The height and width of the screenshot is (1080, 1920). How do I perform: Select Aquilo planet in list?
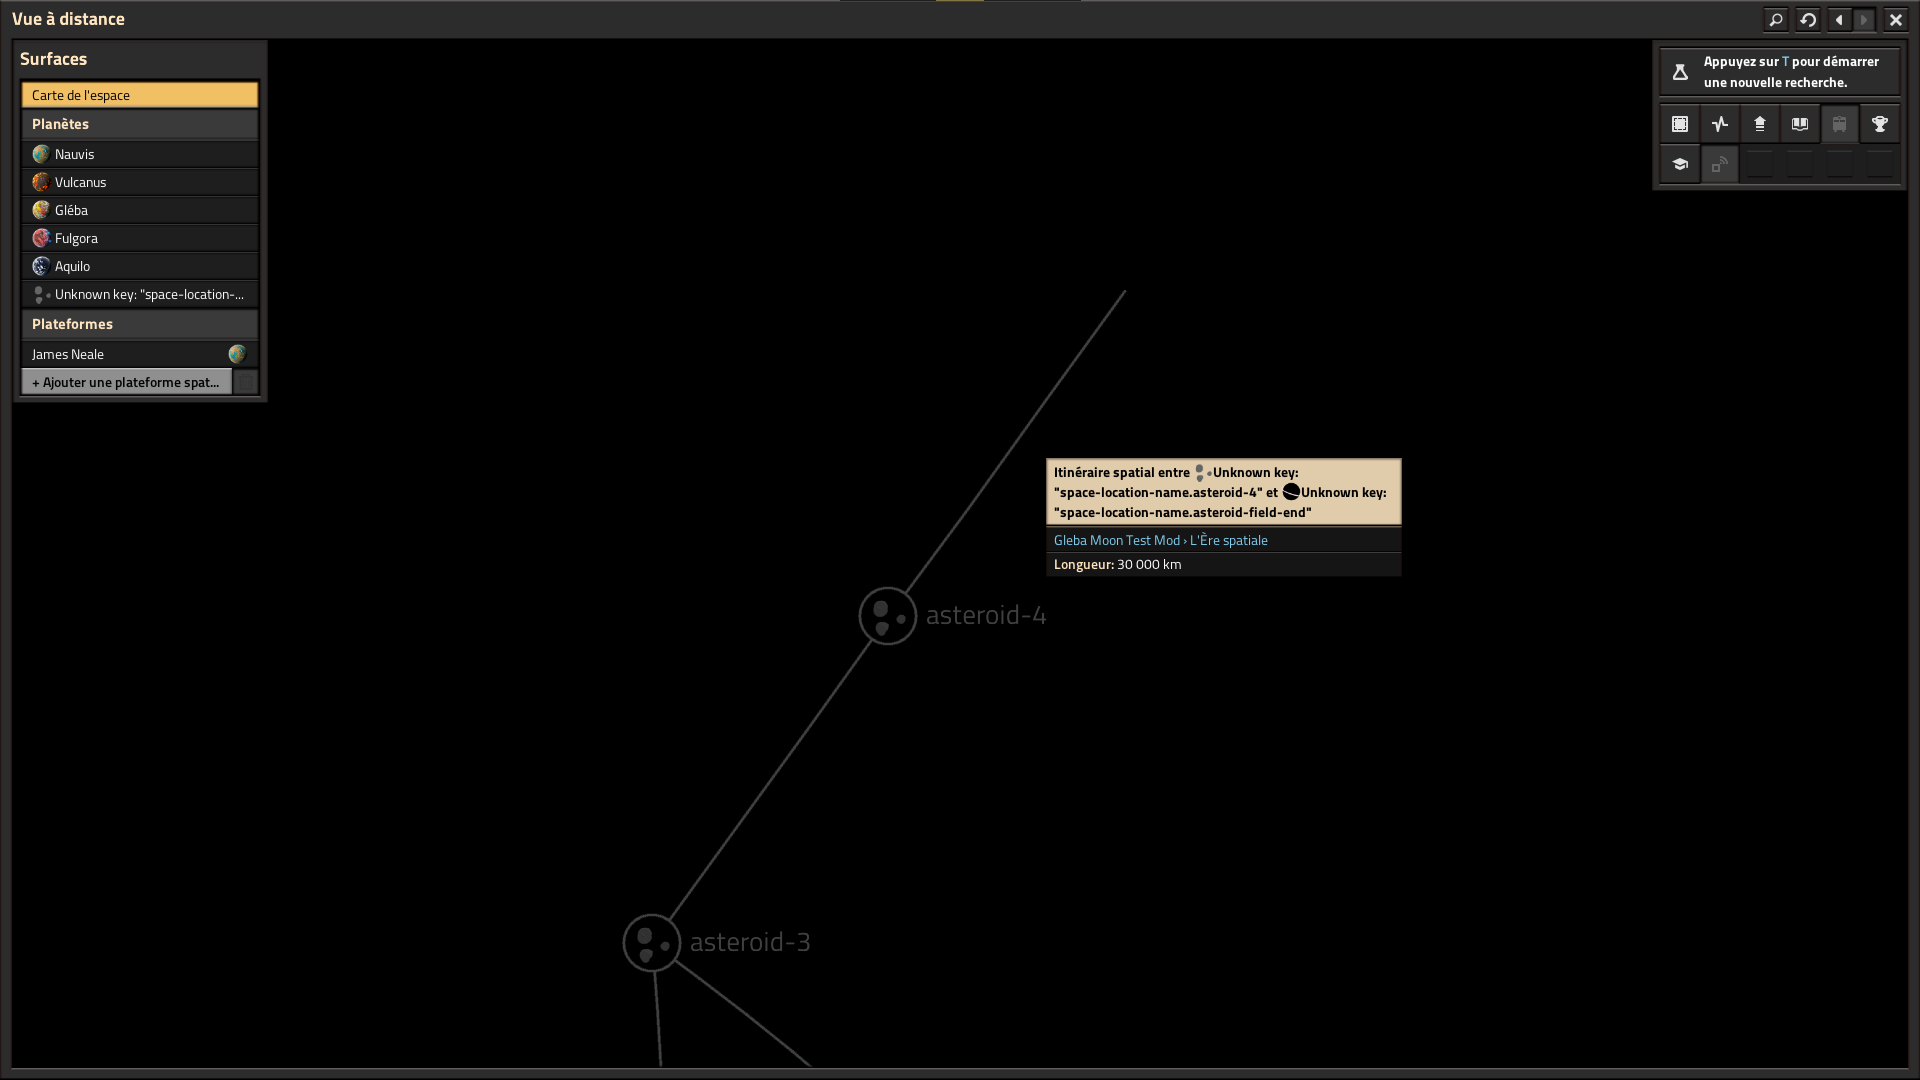coord(140,266)
